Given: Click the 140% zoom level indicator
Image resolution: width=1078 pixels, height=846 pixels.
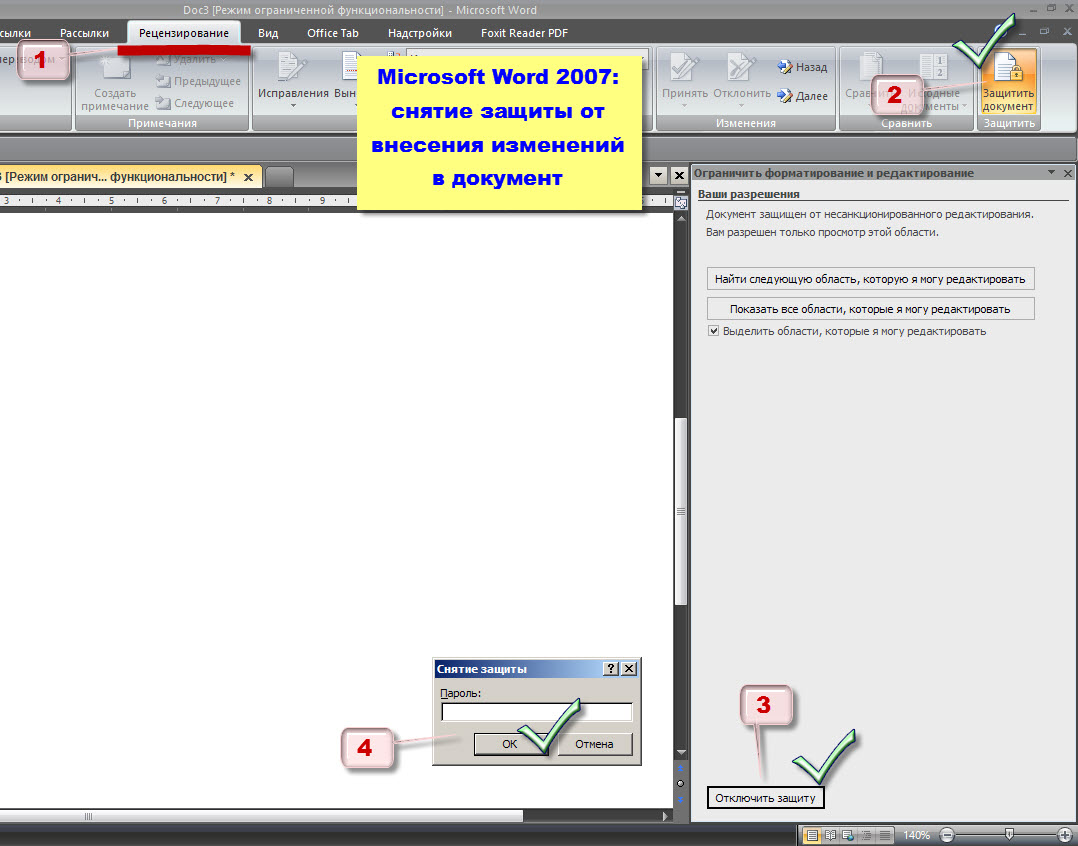Looking at the screenshot, I should click(916, 836).
